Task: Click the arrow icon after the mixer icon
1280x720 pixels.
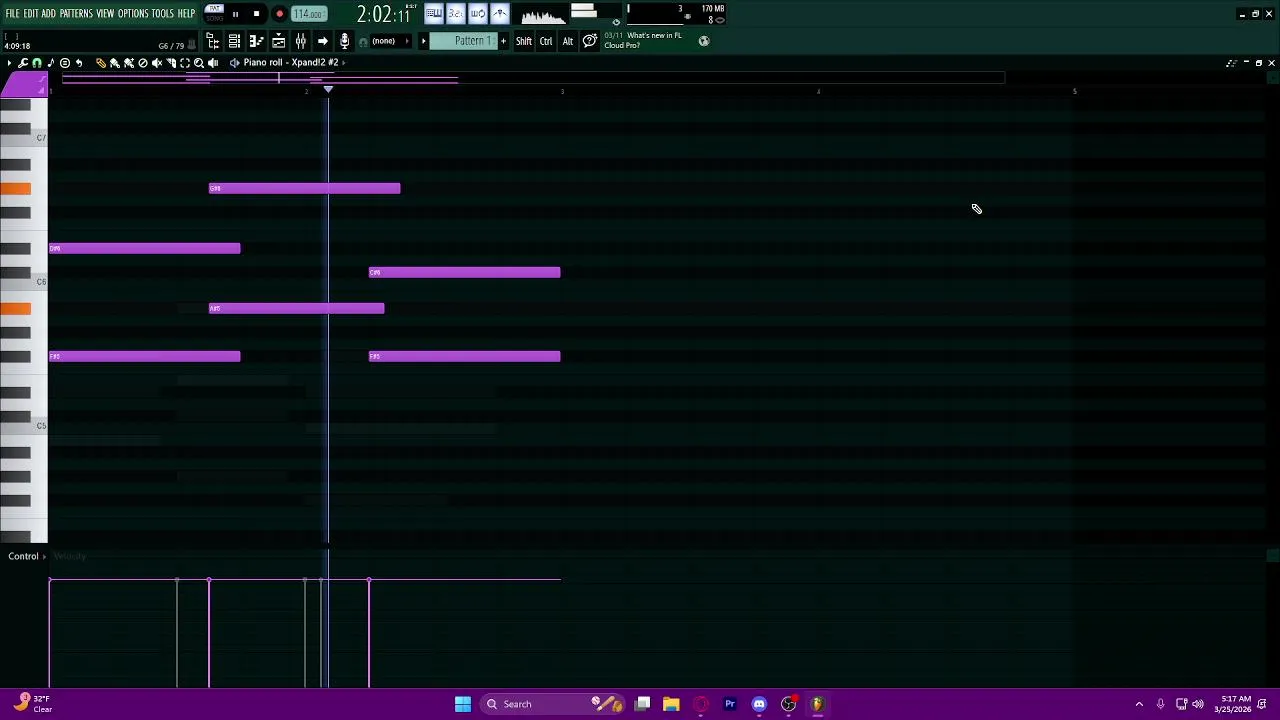Action: pos(322,41)
